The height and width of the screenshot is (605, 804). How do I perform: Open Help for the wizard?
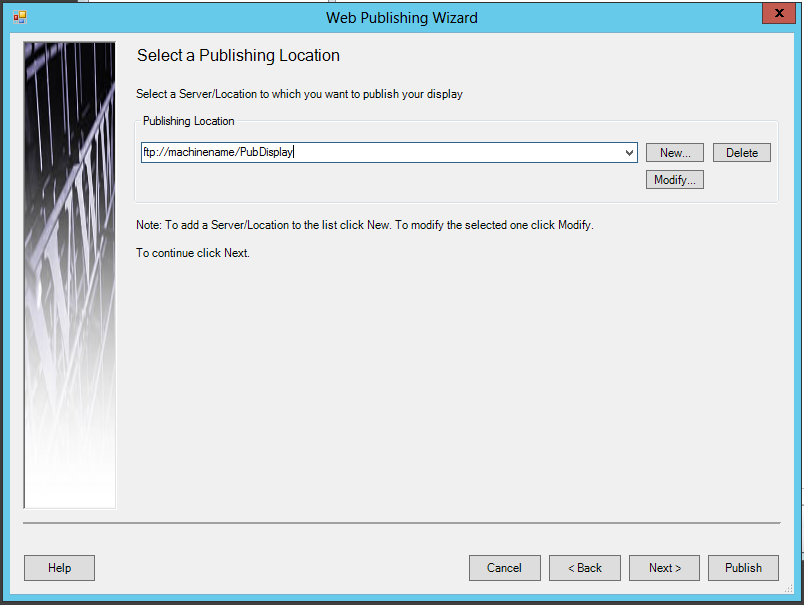60,568
